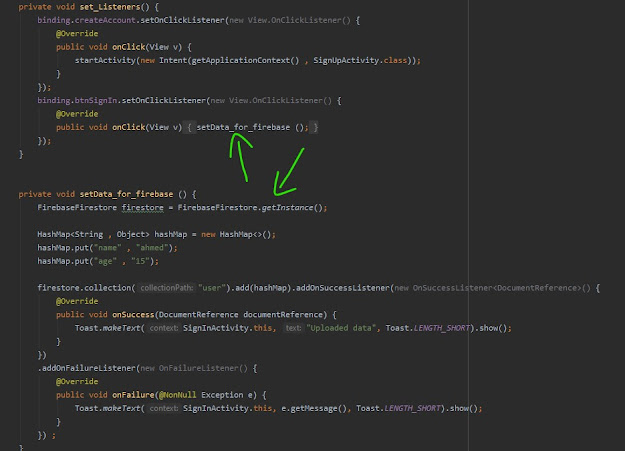Viewport: 625px width, 451px height.
Task: Click the "name" string literal
Action: [x=107, y=248]
